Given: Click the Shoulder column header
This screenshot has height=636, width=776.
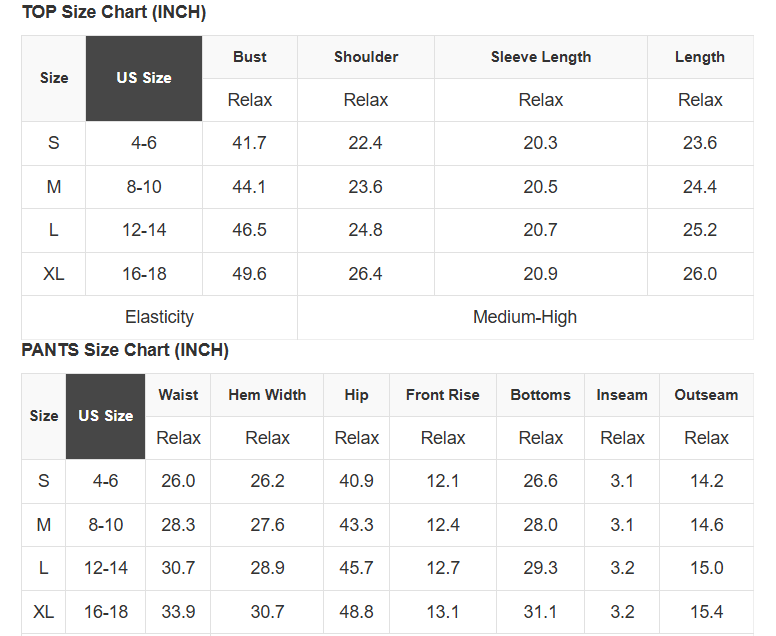Looking at the screenshot, I should (366, 57).
